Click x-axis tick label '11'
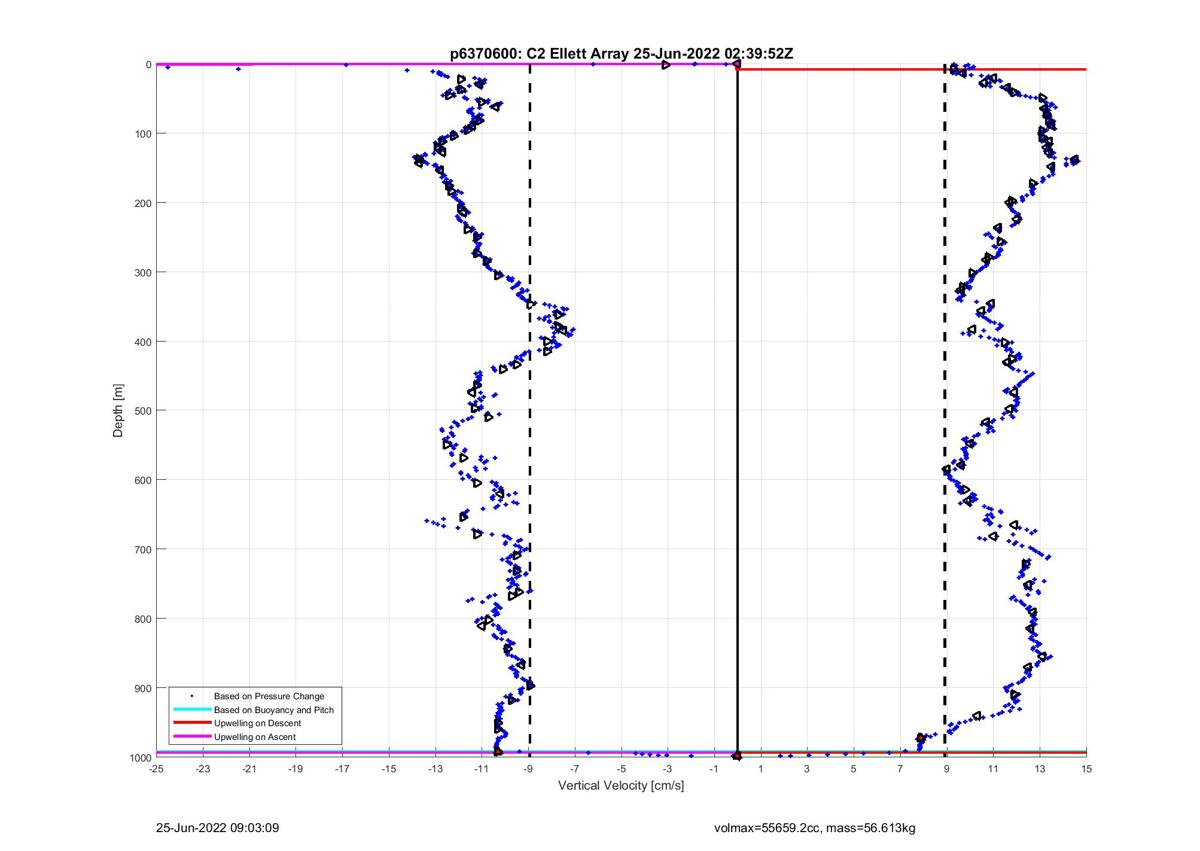 tap(993, 770)
